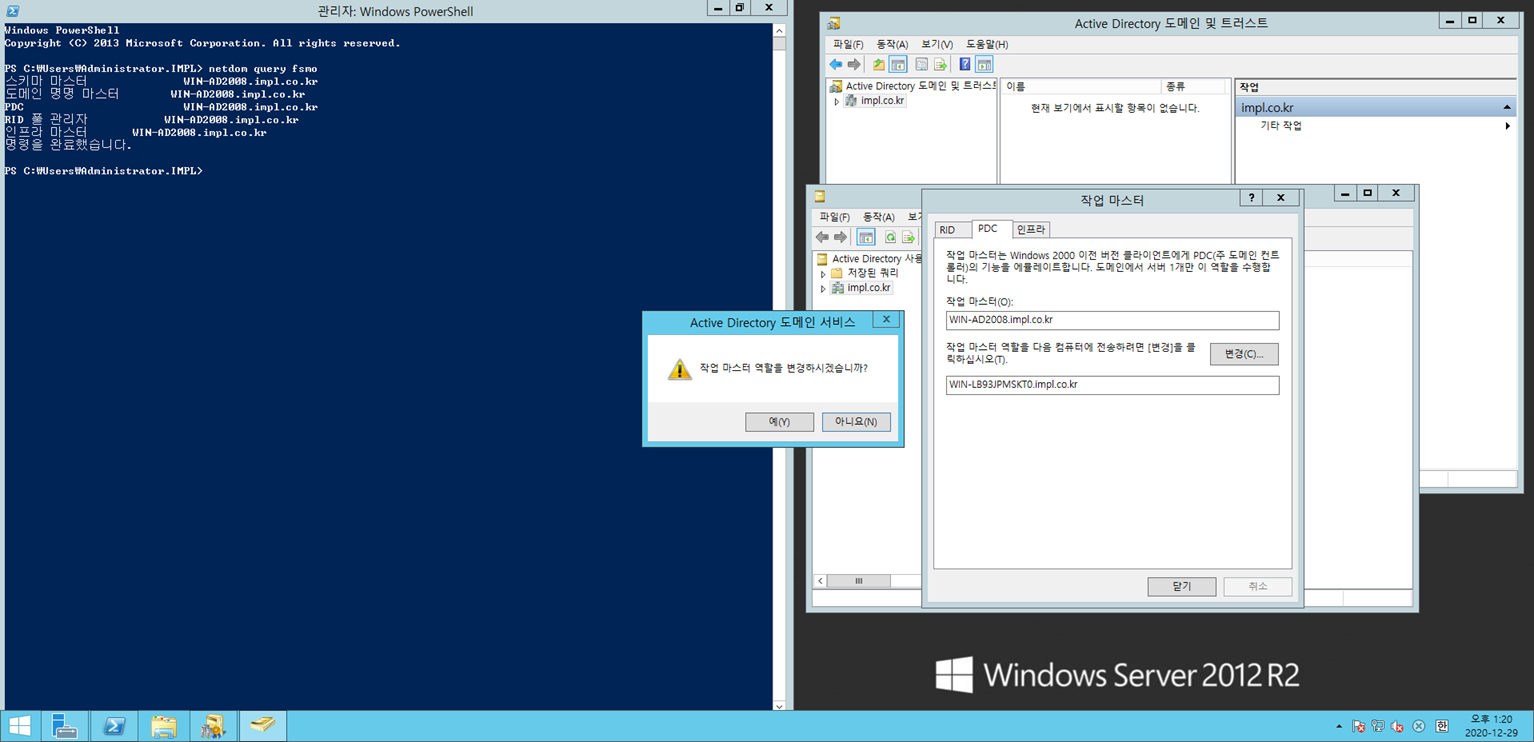Go Back arrow in Users and Computers window
This screenshot has height=742, width=1534.
822,237
